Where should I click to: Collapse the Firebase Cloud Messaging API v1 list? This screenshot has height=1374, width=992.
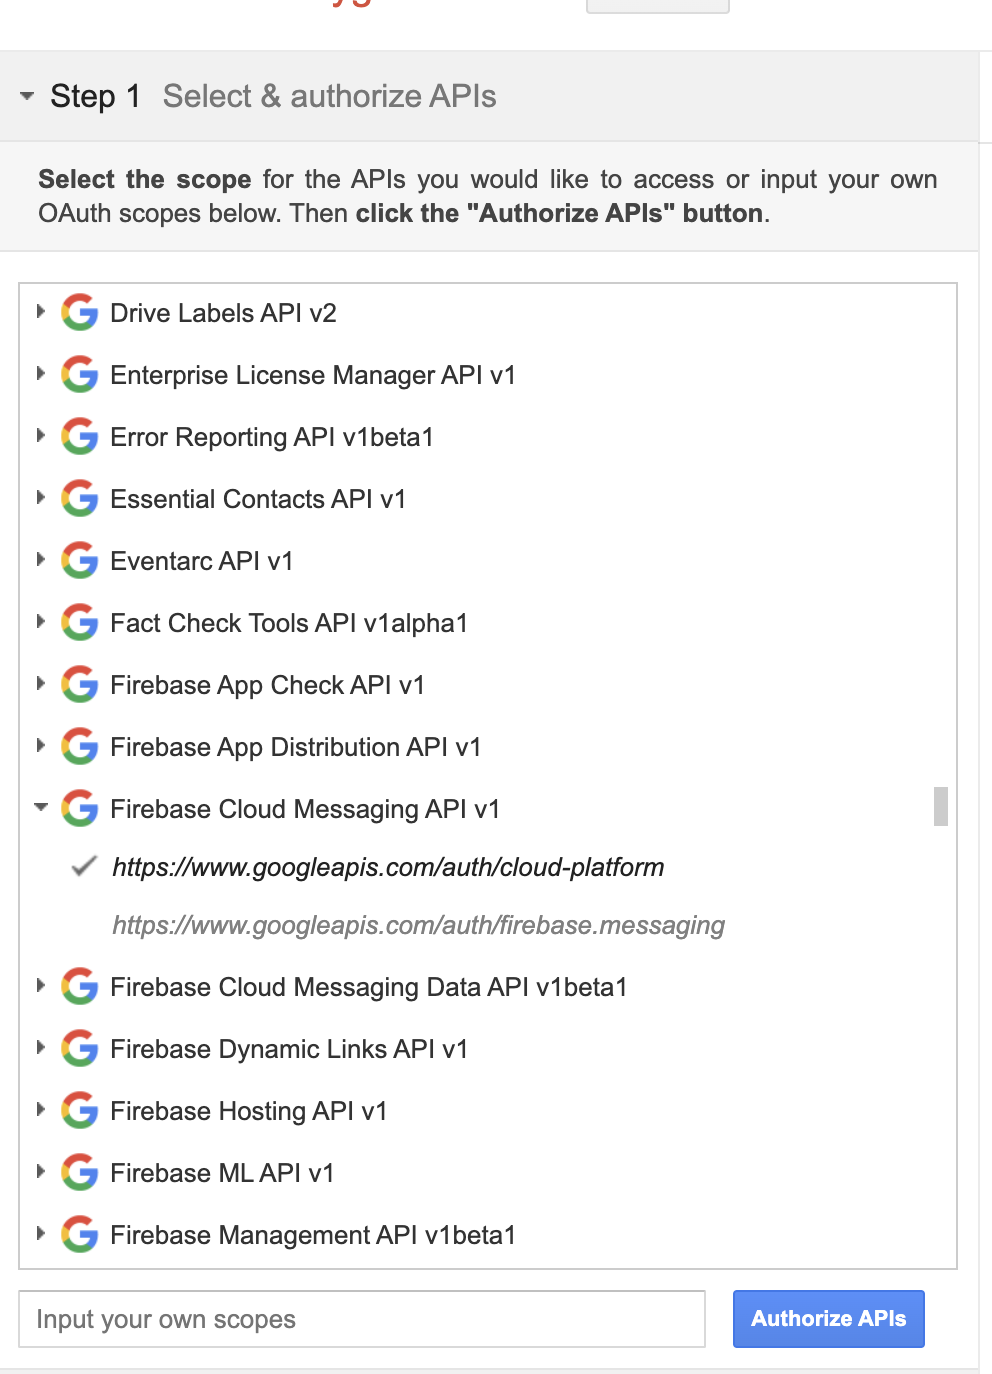[x=40, y=807]
